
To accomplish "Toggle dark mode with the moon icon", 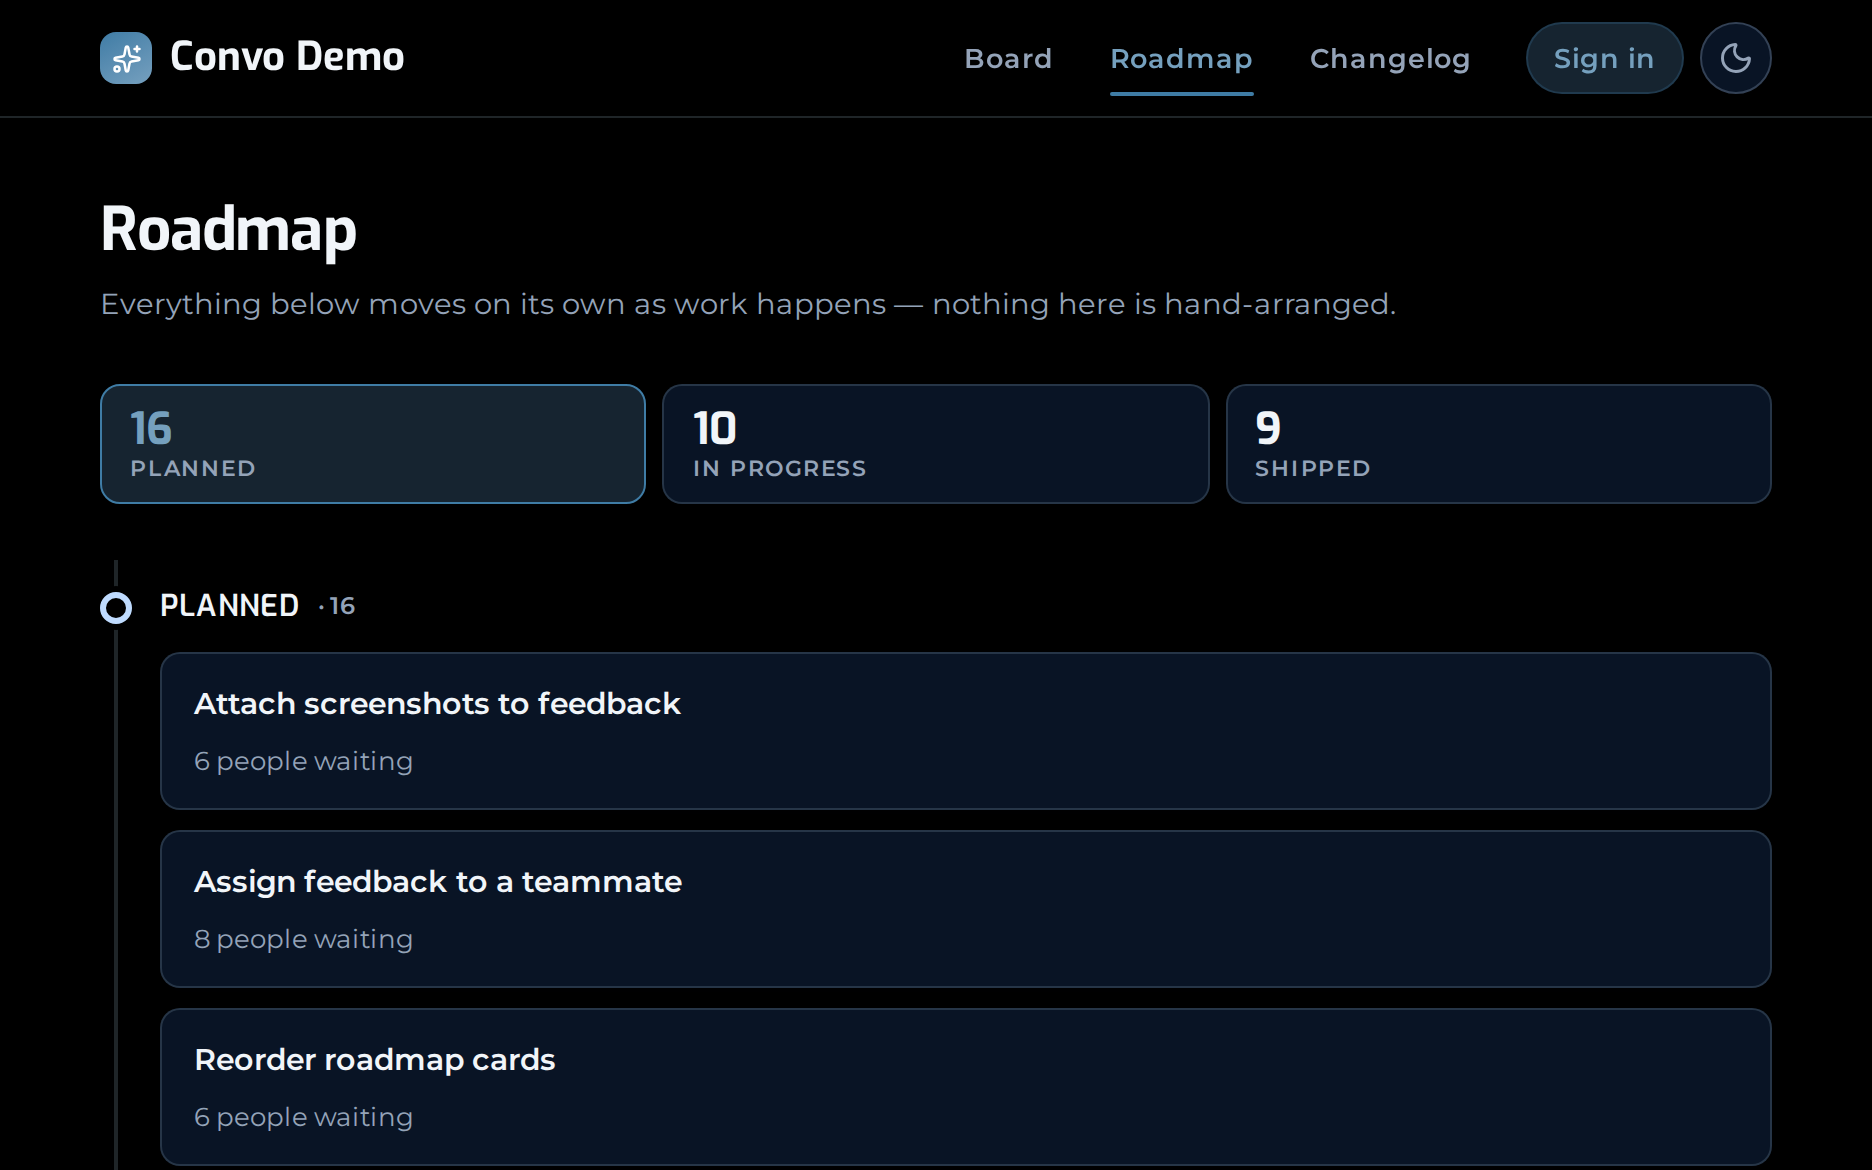I will pyautogui.click(x=1735, y=58).
